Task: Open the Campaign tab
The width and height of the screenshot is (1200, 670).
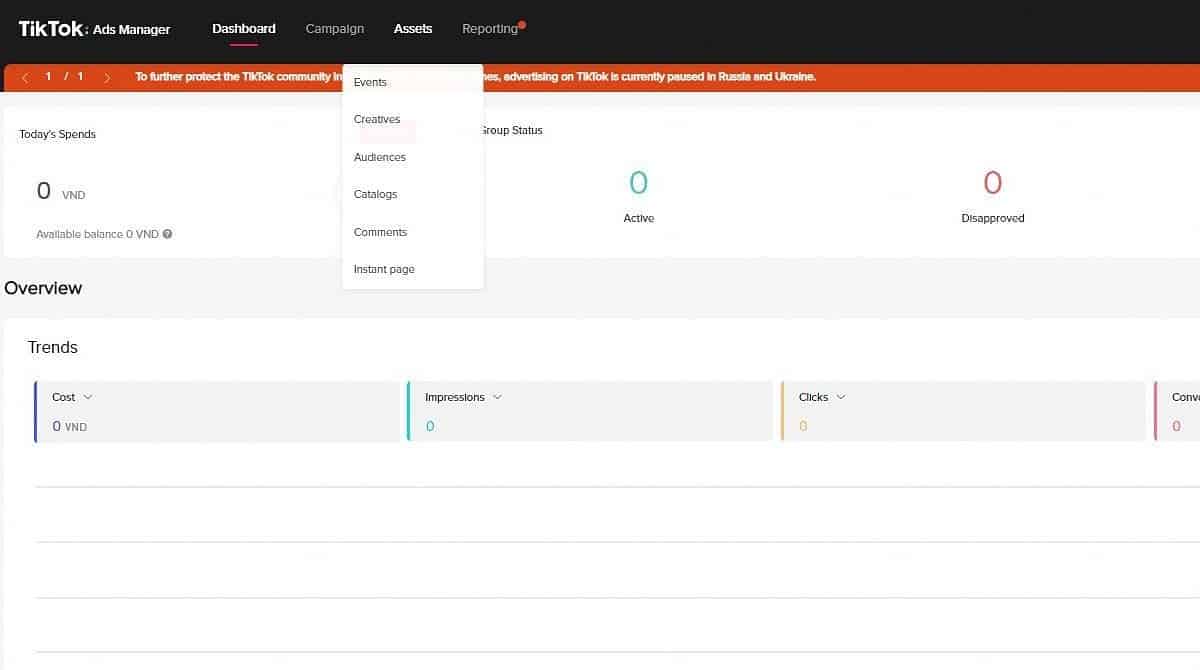Action: (x=335, y=29)
